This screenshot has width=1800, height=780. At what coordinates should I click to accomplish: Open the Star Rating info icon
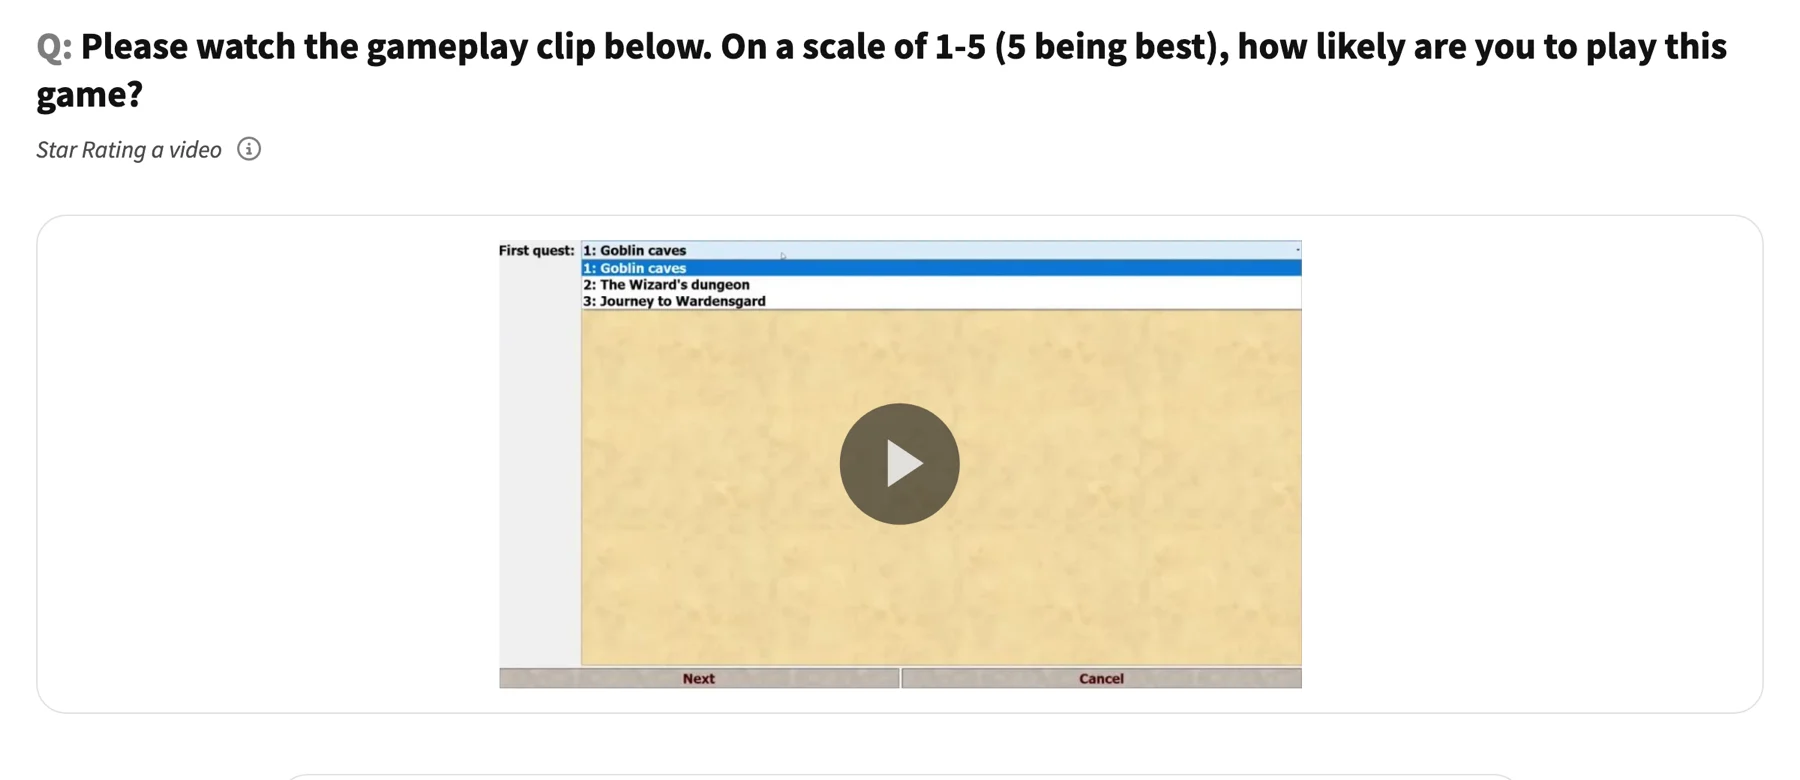[249, 149]
